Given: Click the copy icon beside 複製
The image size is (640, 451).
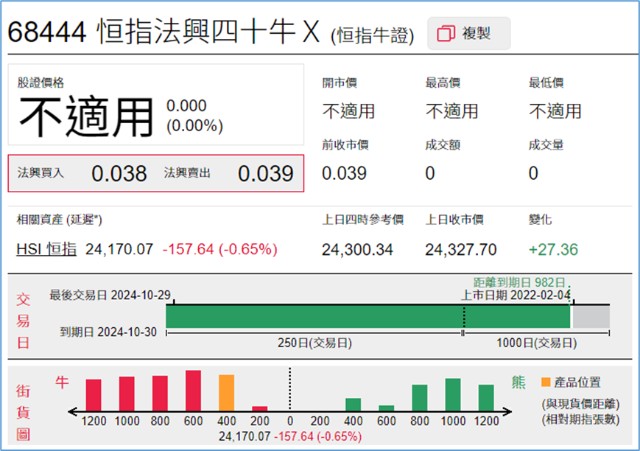Looking at the screenshot, I should [446, 33].
